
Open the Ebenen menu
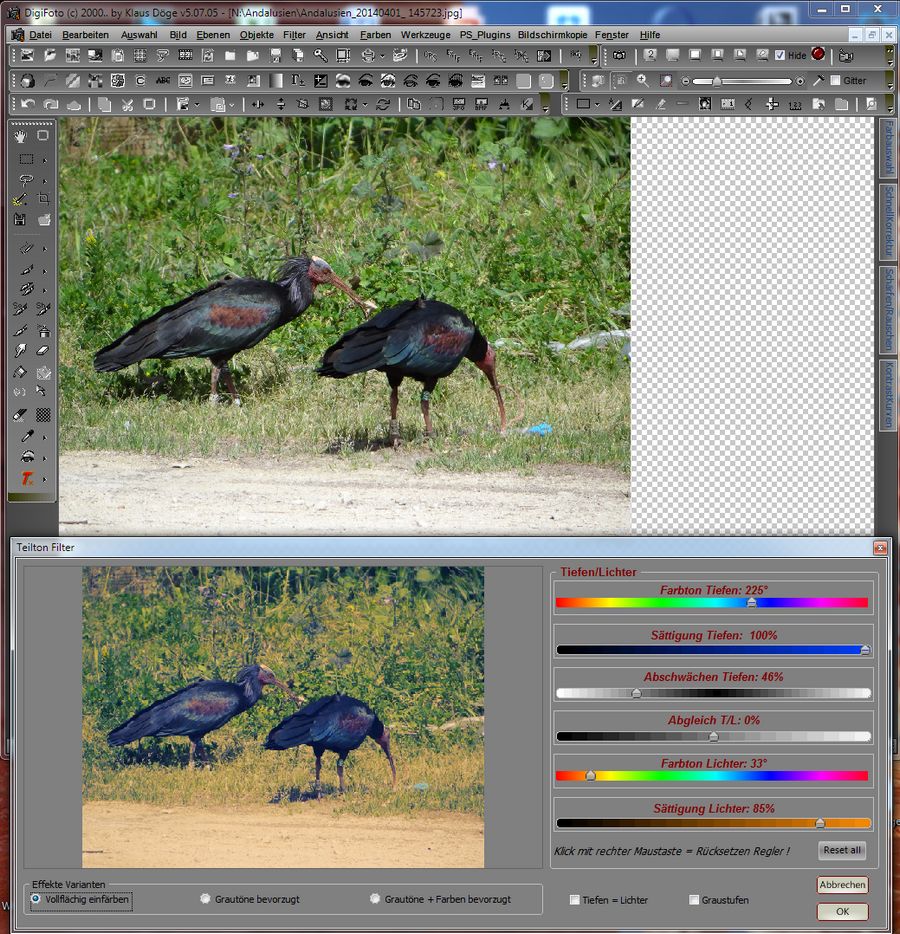212,34
